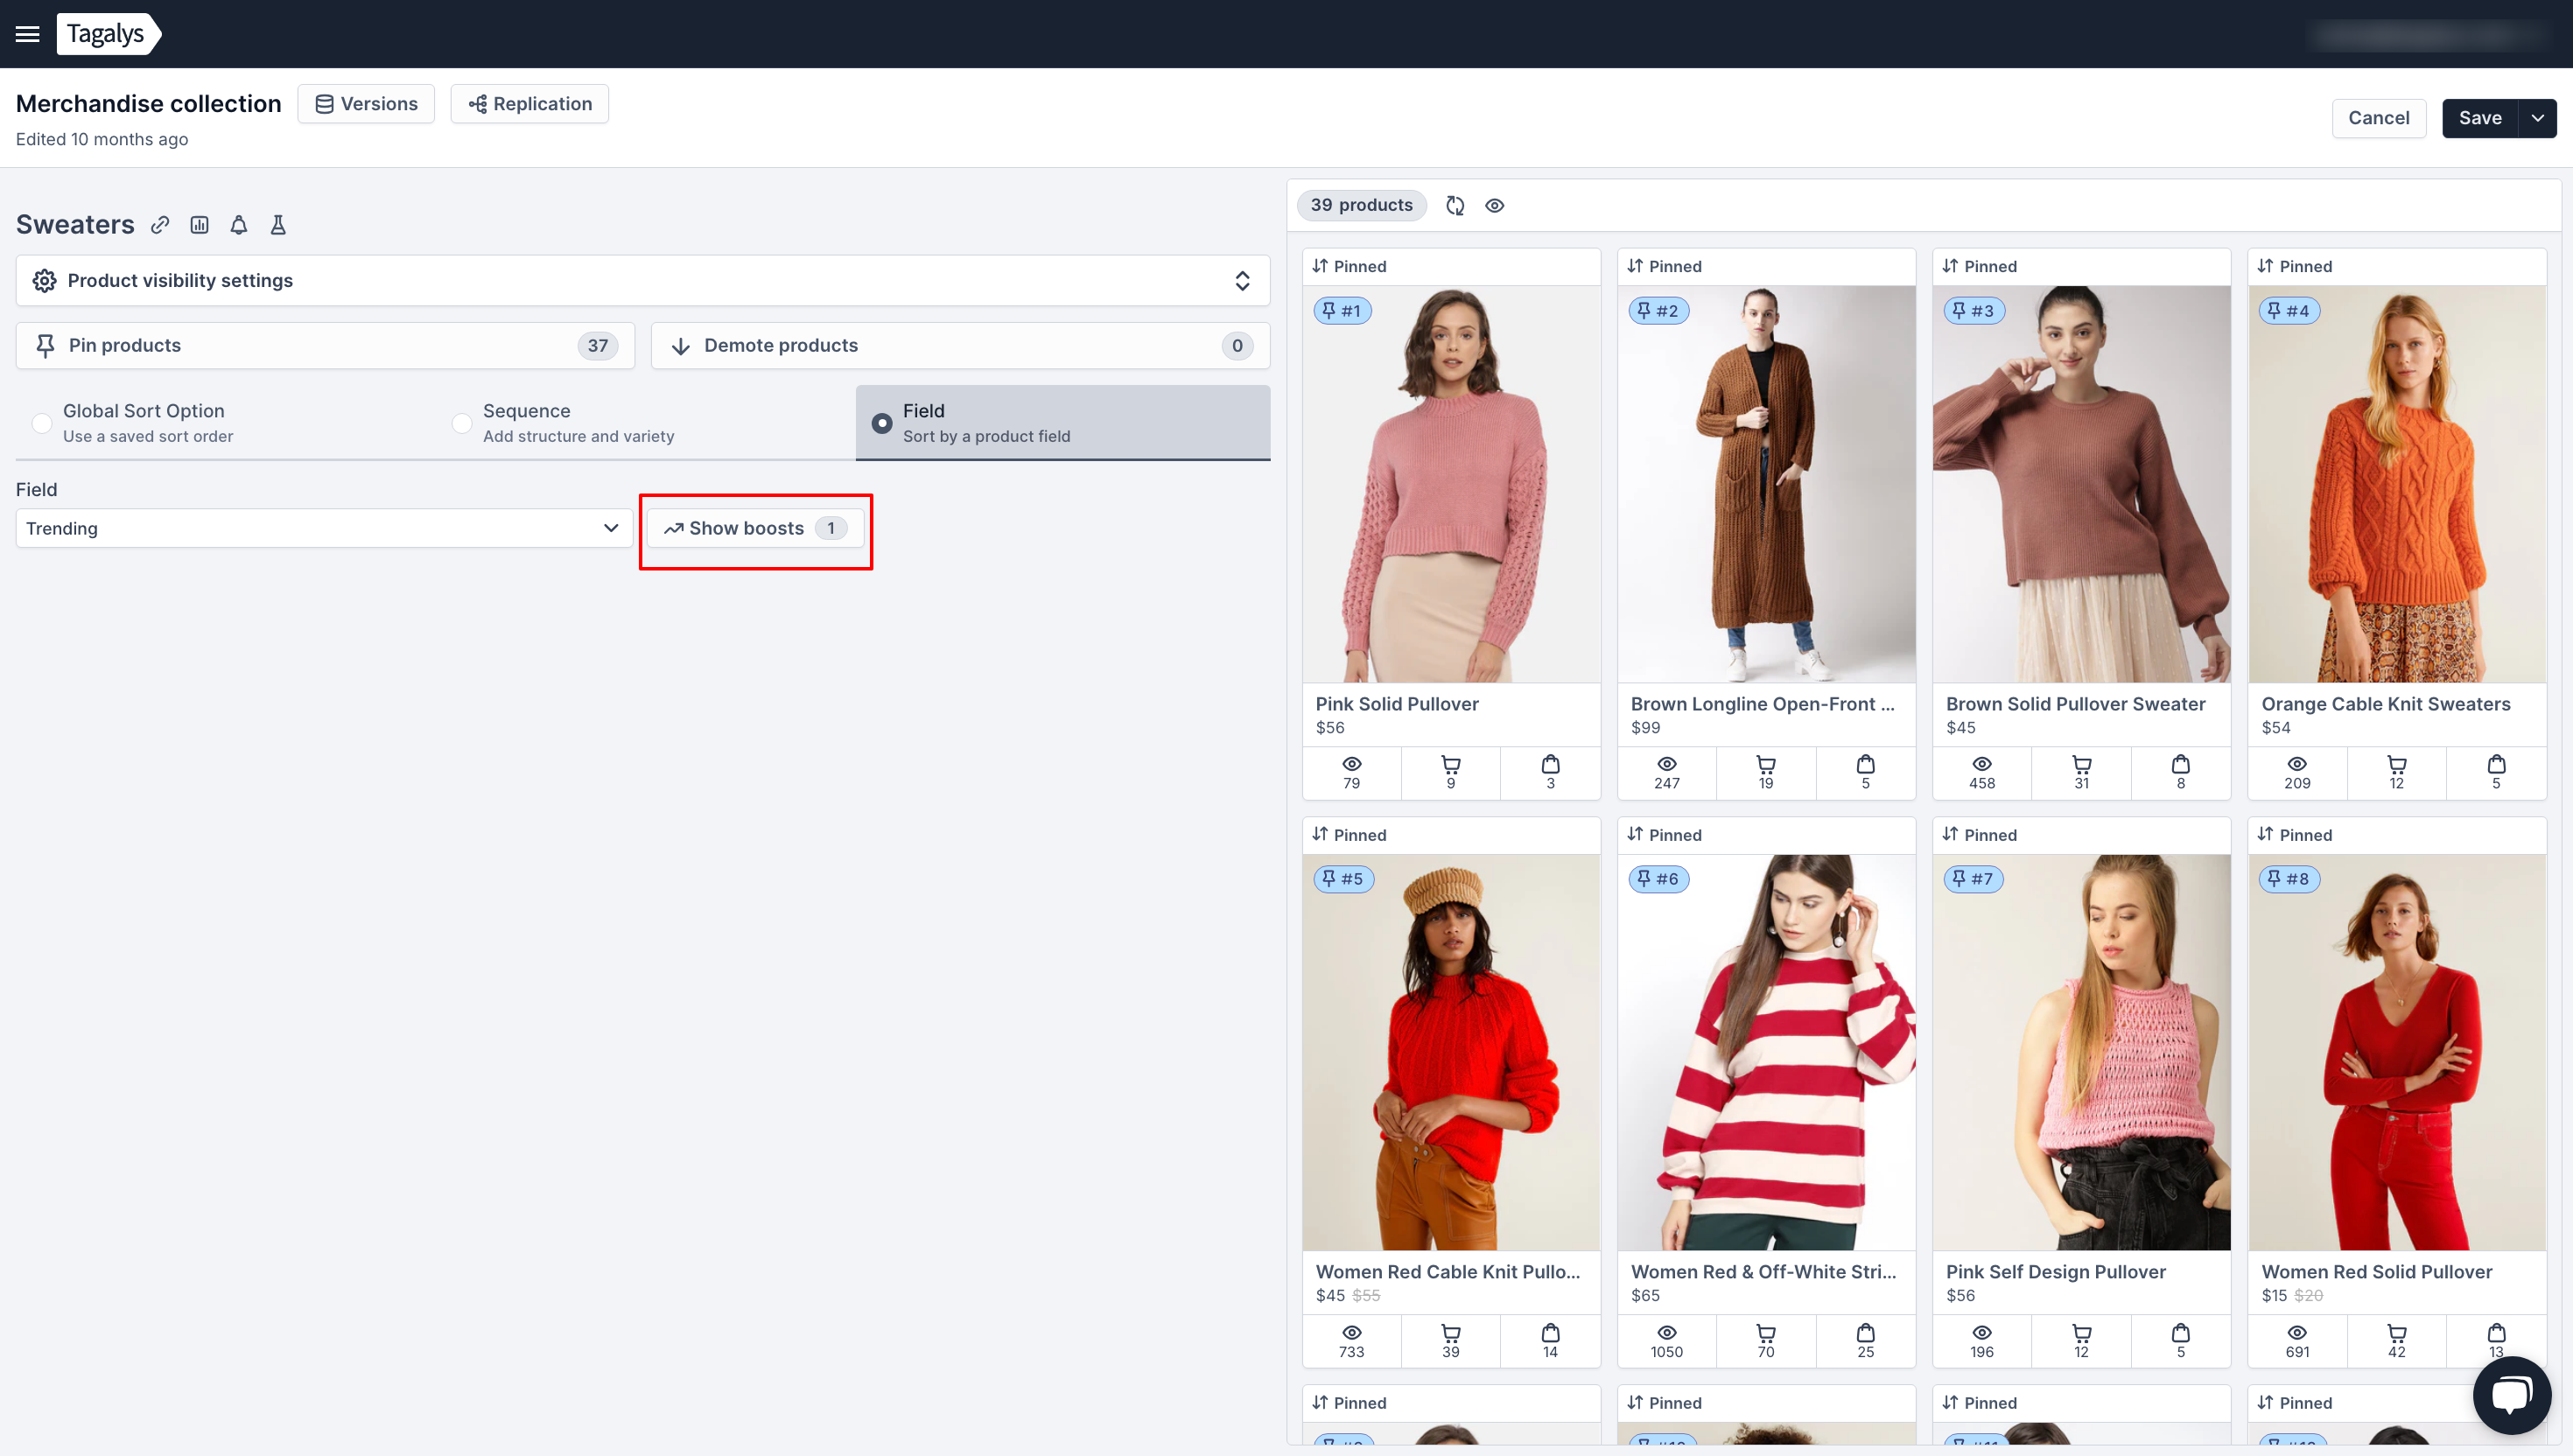Click the views eye stat on Pink Solid Pullover

(1351, 773)
